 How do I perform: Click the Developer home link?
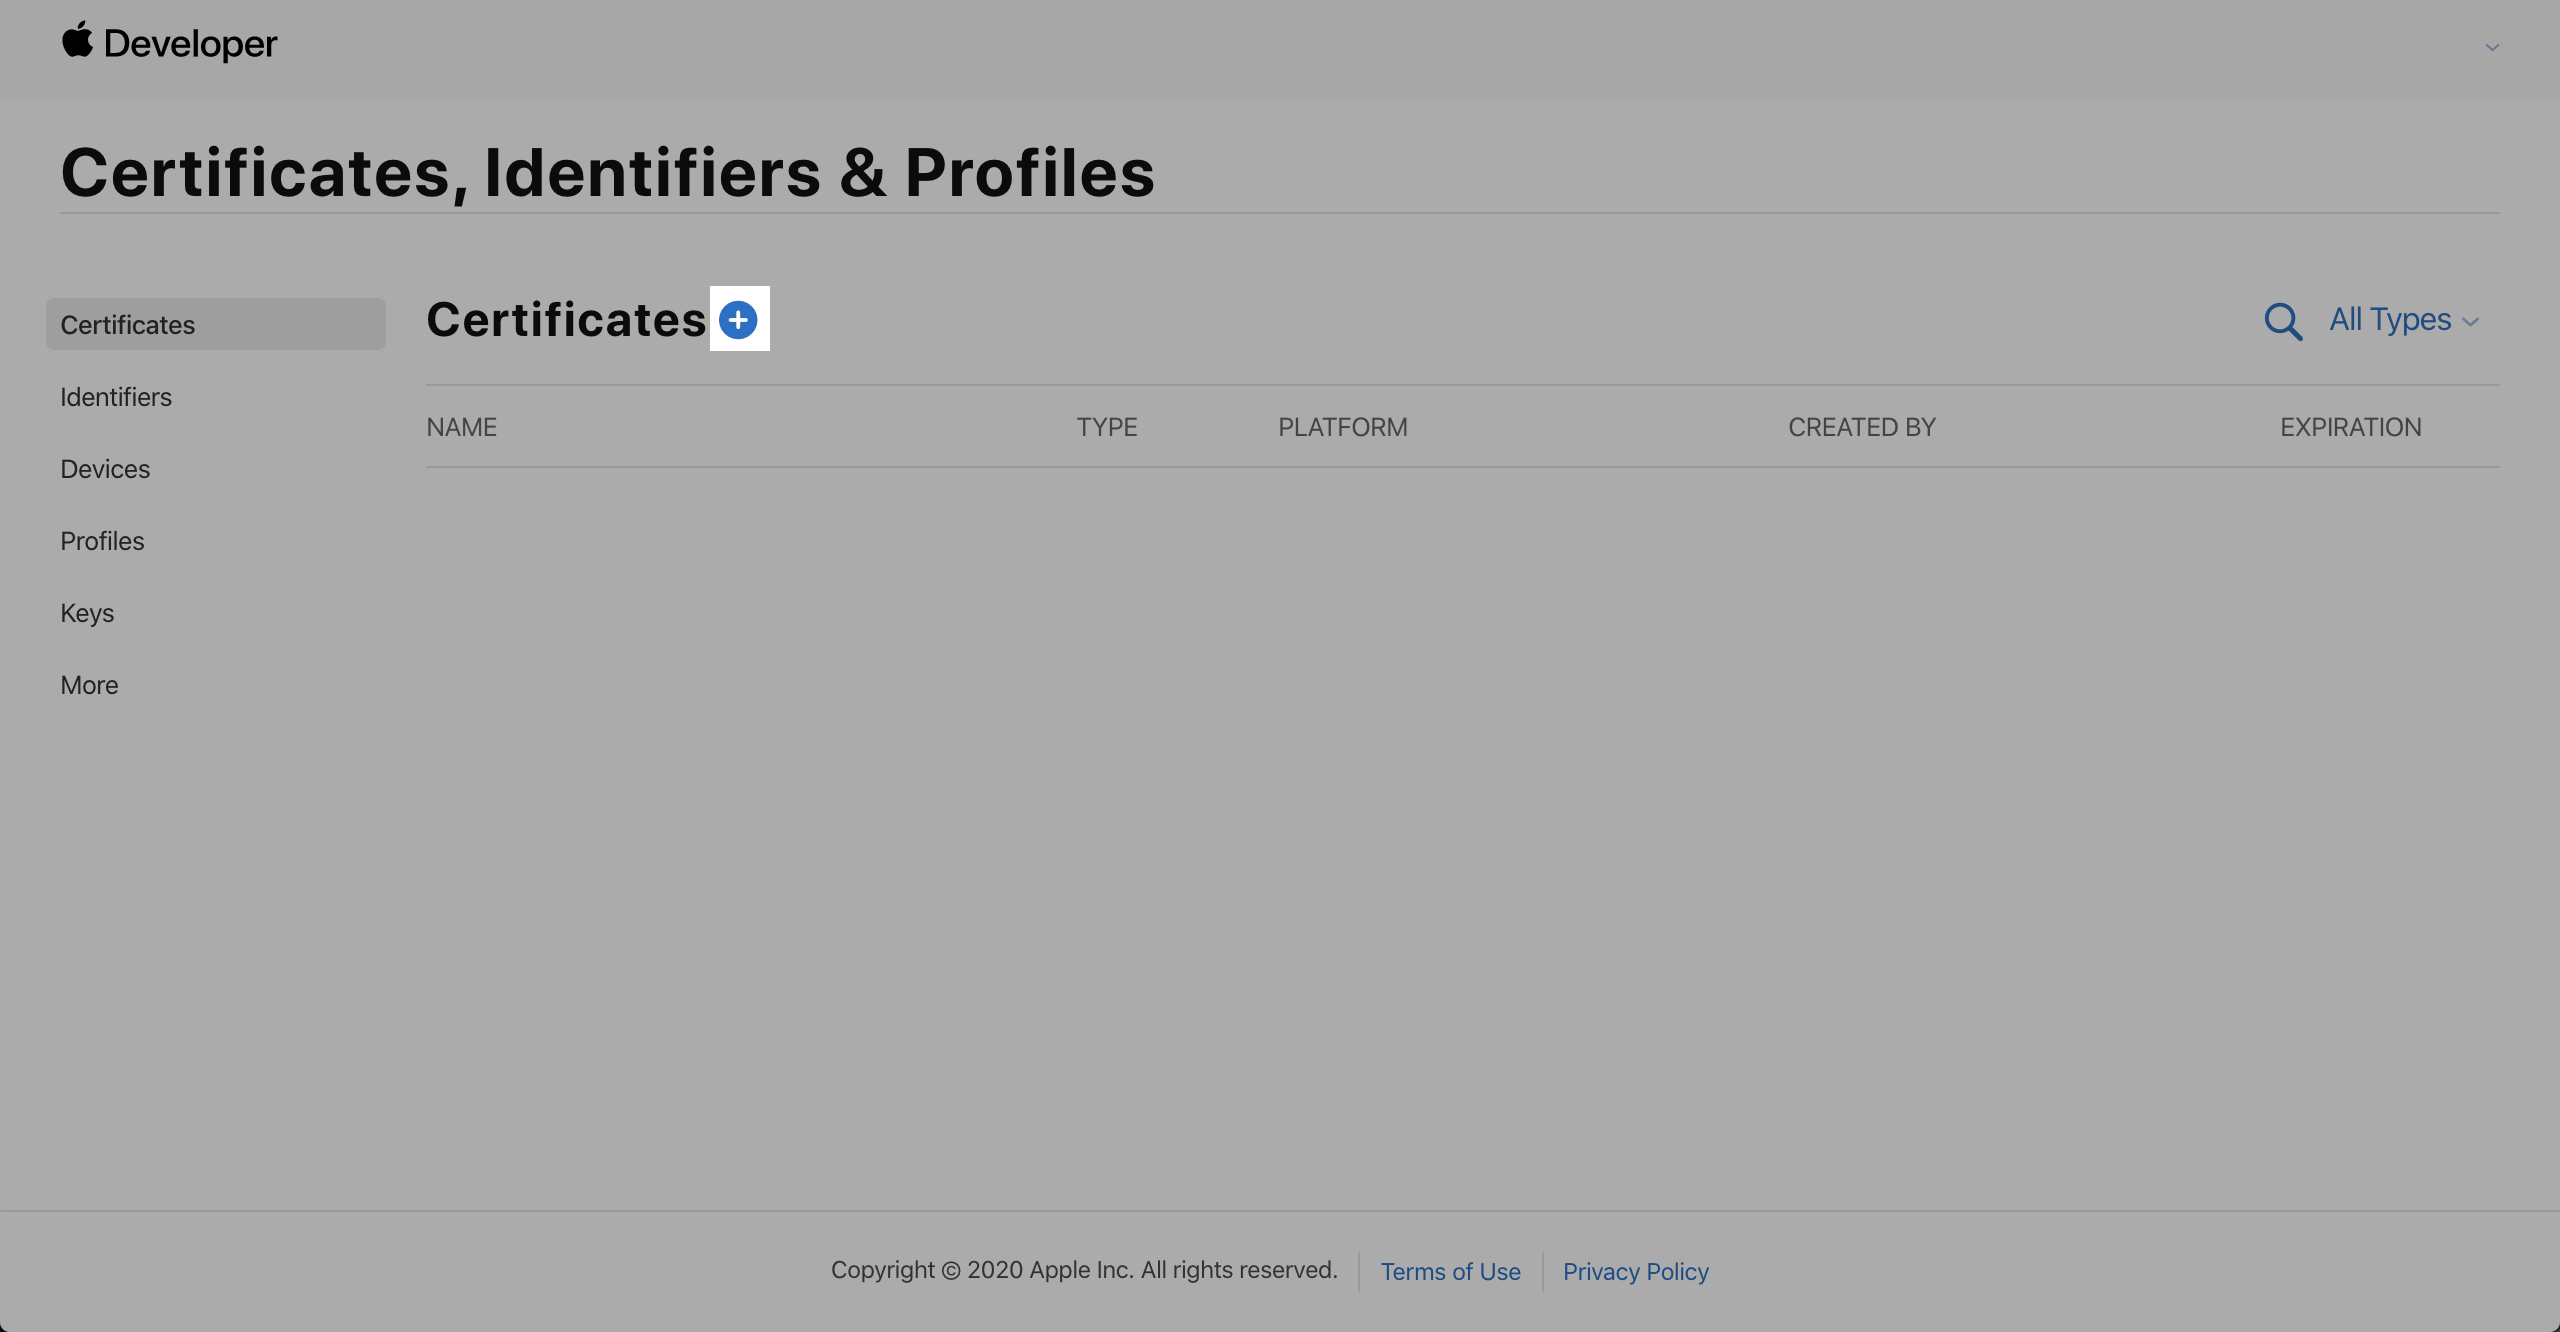pos(190,44)
